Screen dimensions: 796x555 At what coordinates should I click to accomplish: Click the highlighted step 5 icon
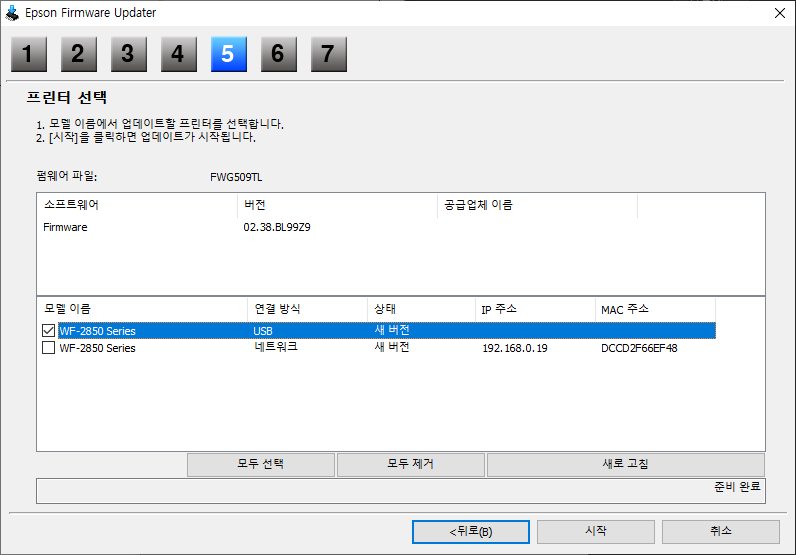pos(229,54)
